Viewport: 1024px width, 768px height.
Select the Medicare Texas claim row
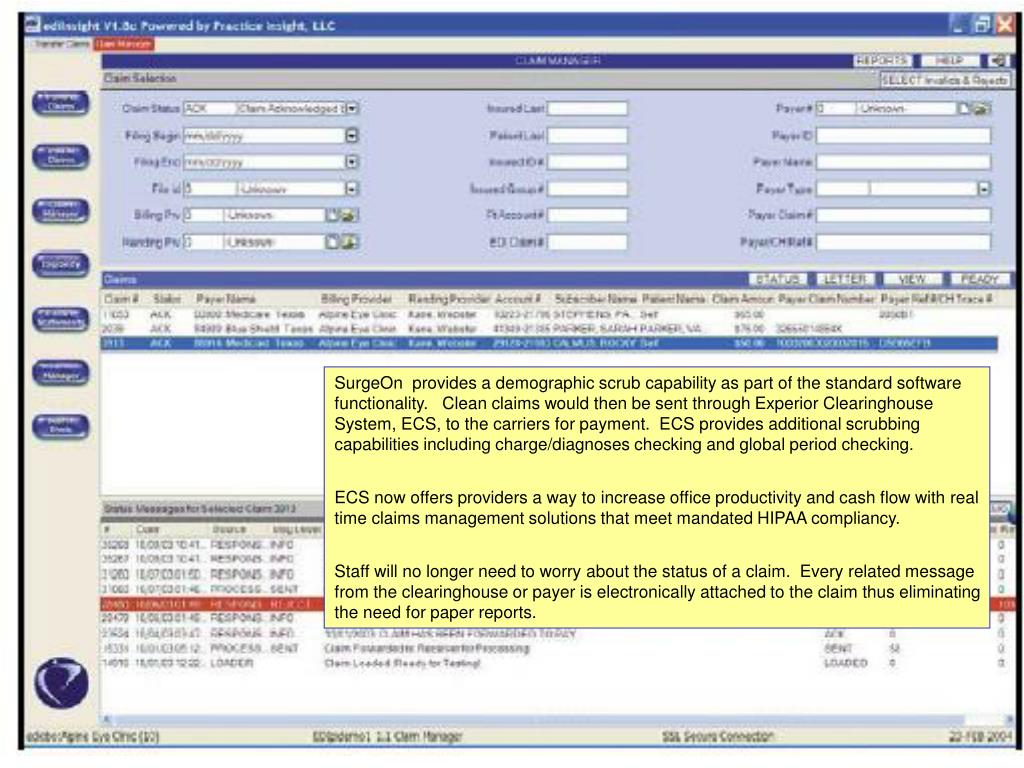point(549,314)
